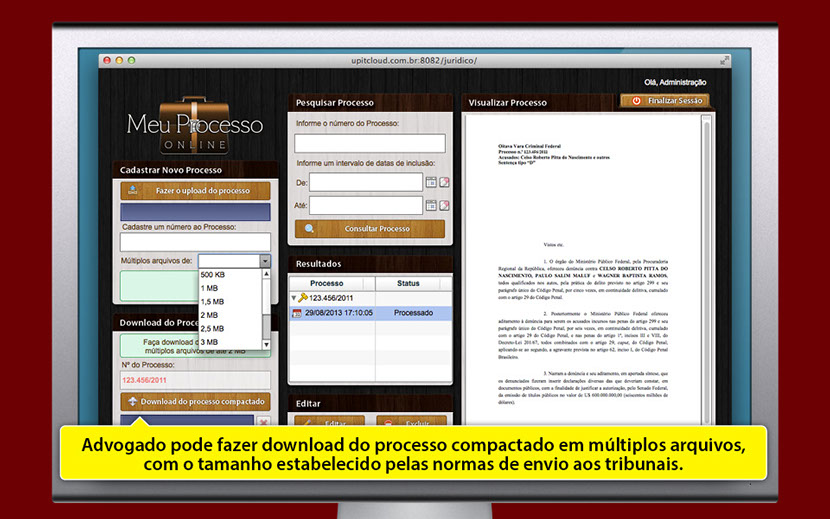Sort results by the Status column header

pos(408,283)
